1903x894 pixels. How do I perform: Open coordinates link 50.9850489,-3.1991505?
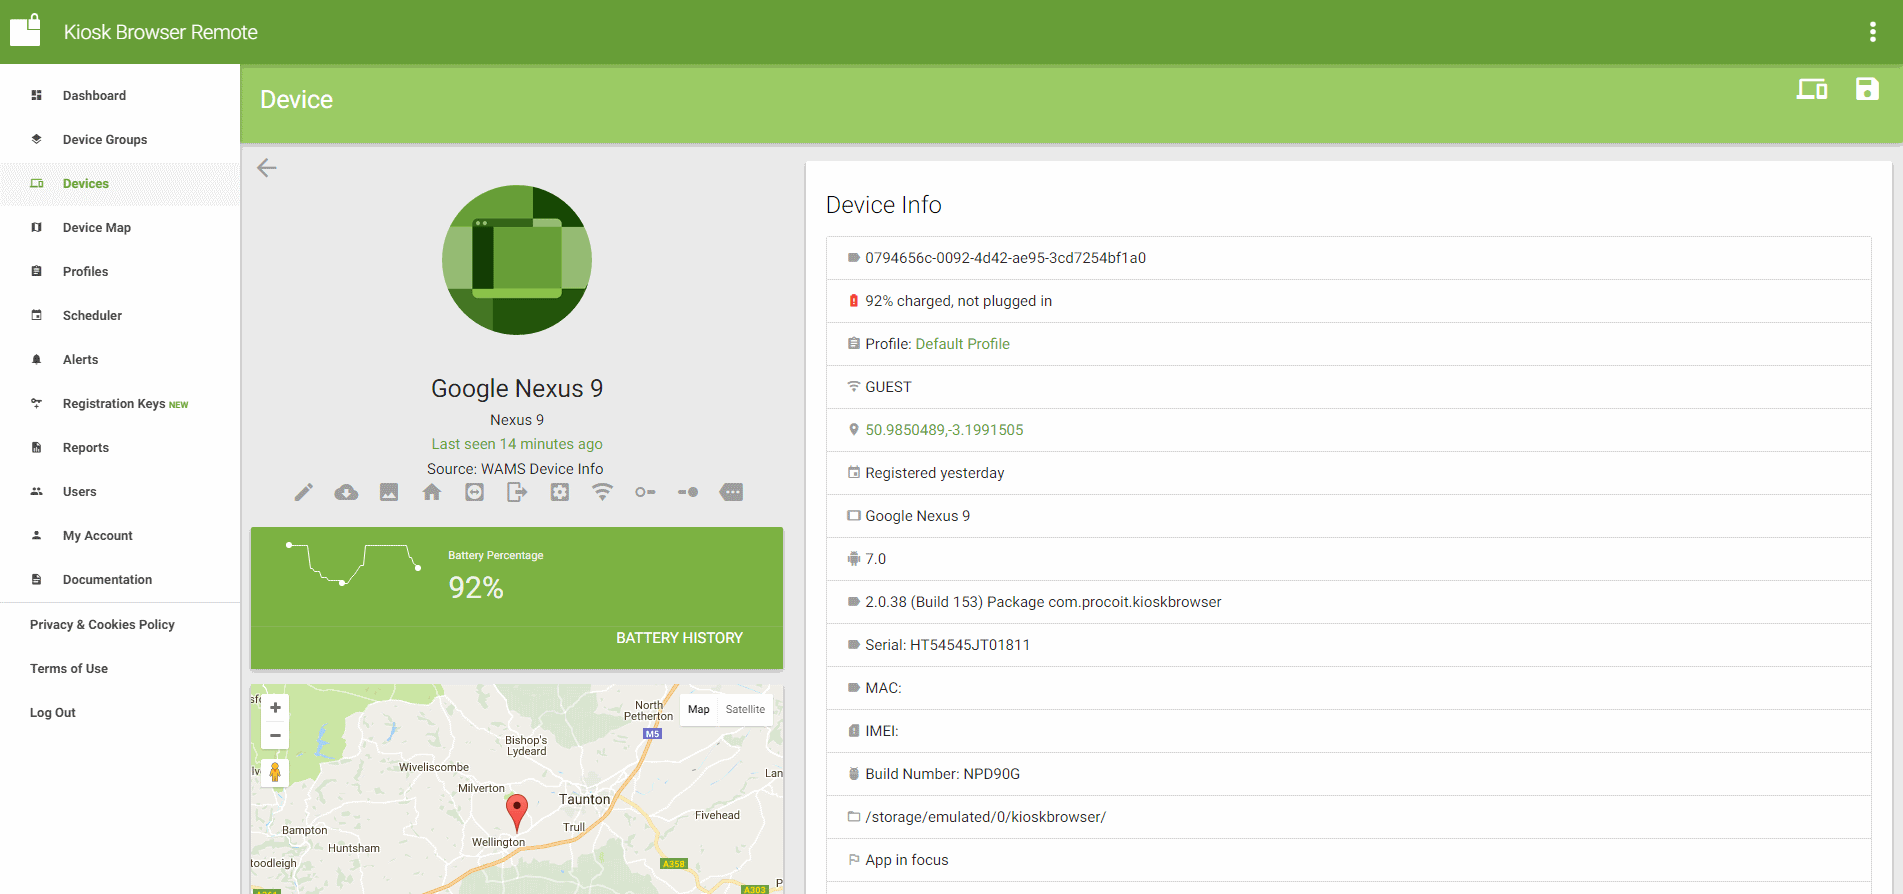pyautogui.click(x=944, y=430)
